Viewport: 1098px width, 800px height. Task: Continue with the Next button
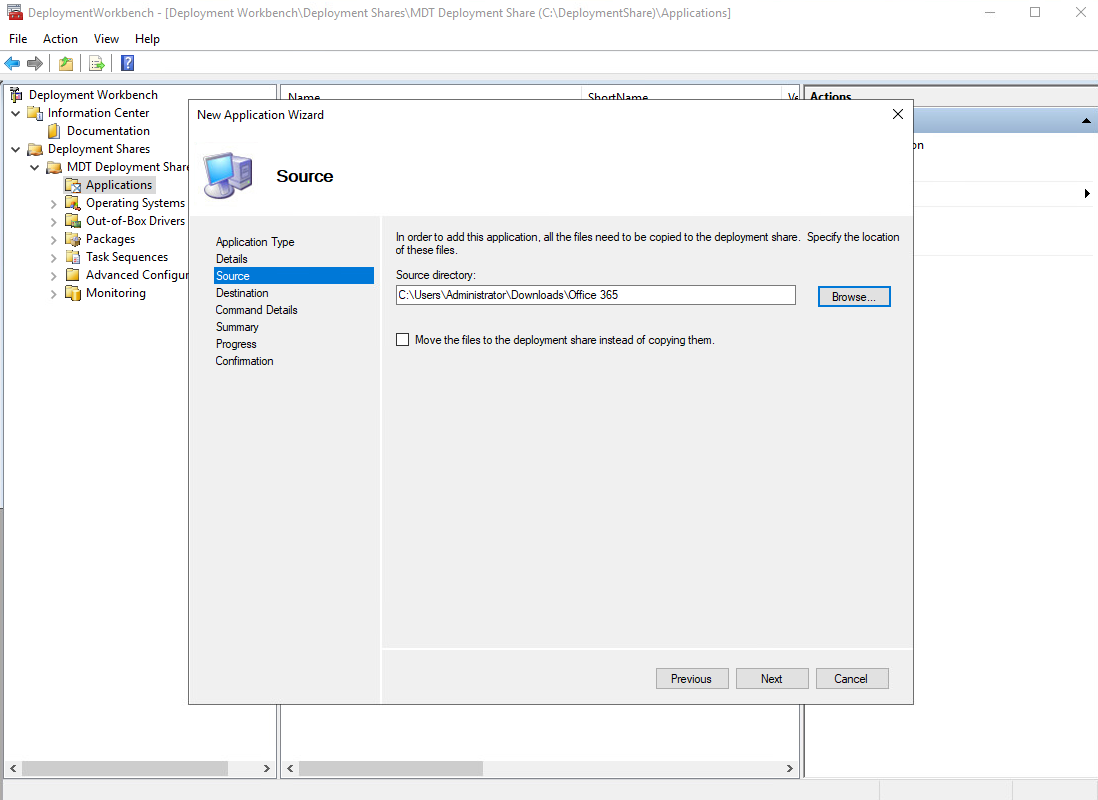772,678
